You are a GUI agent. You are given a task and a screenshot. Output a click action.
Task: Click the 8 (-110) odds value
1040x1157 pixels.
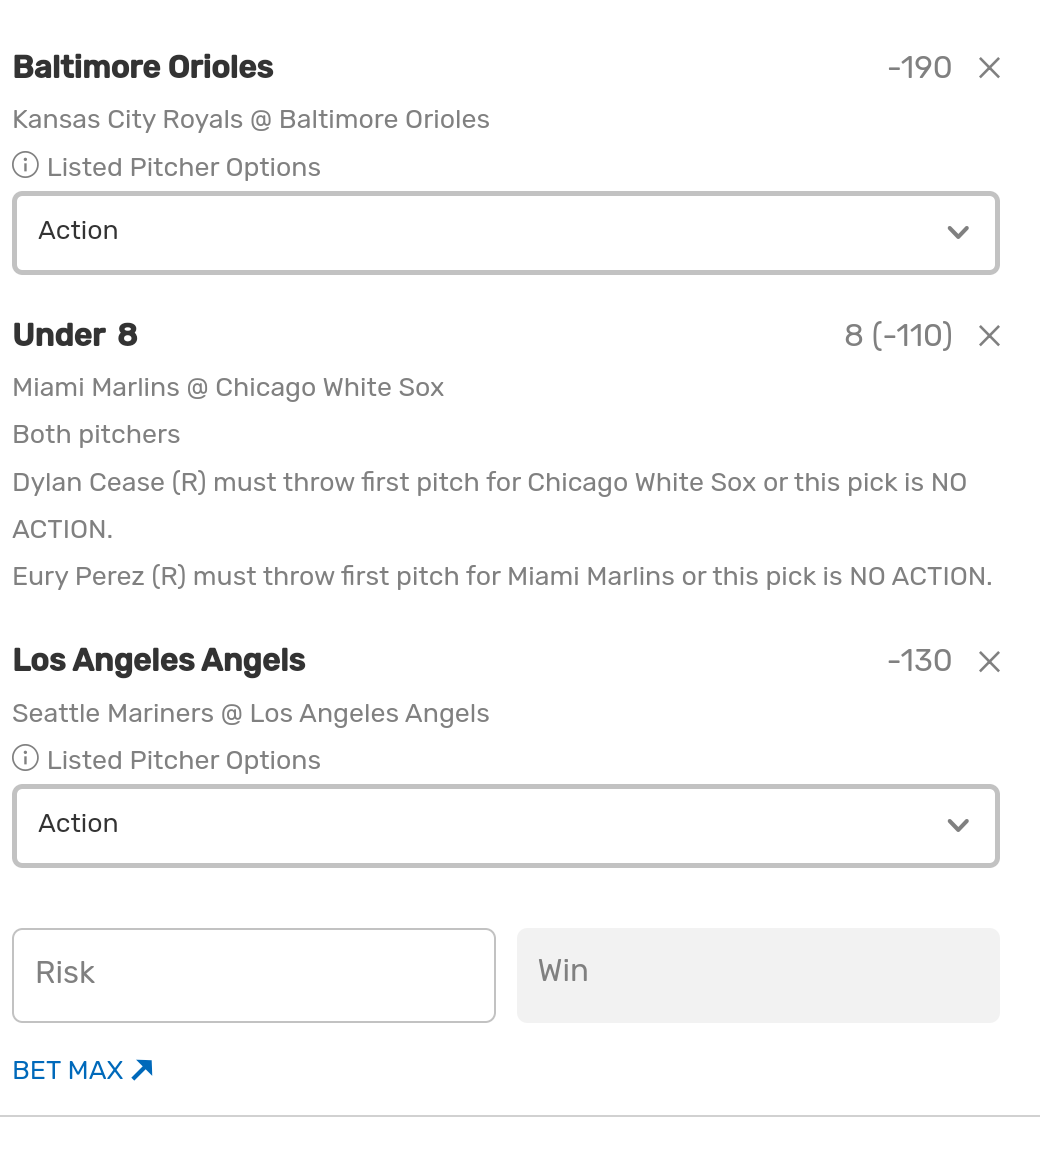[898, 335]
